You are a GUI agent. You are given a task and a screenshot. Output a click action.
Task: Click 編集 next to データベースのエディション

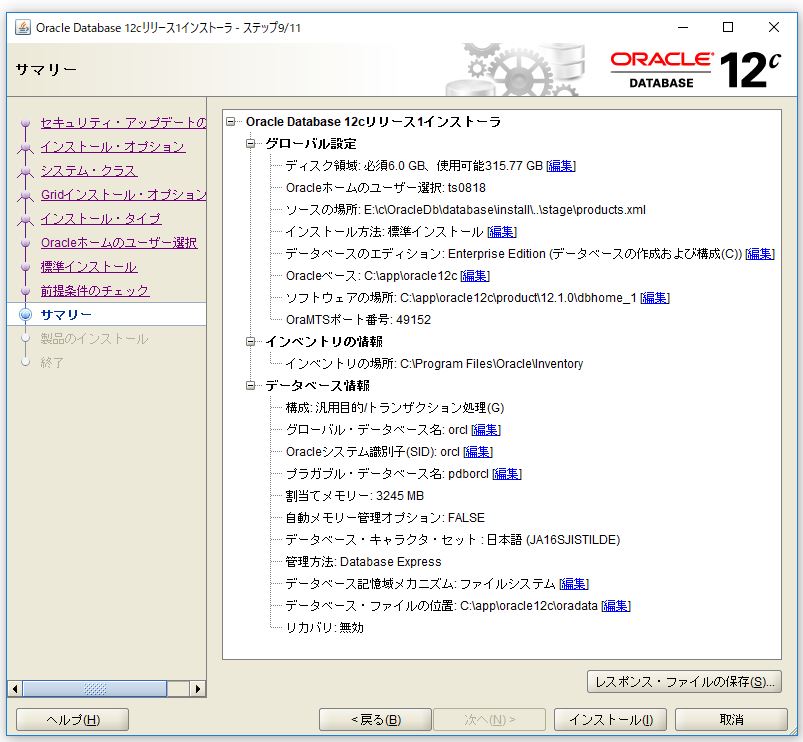760,254
